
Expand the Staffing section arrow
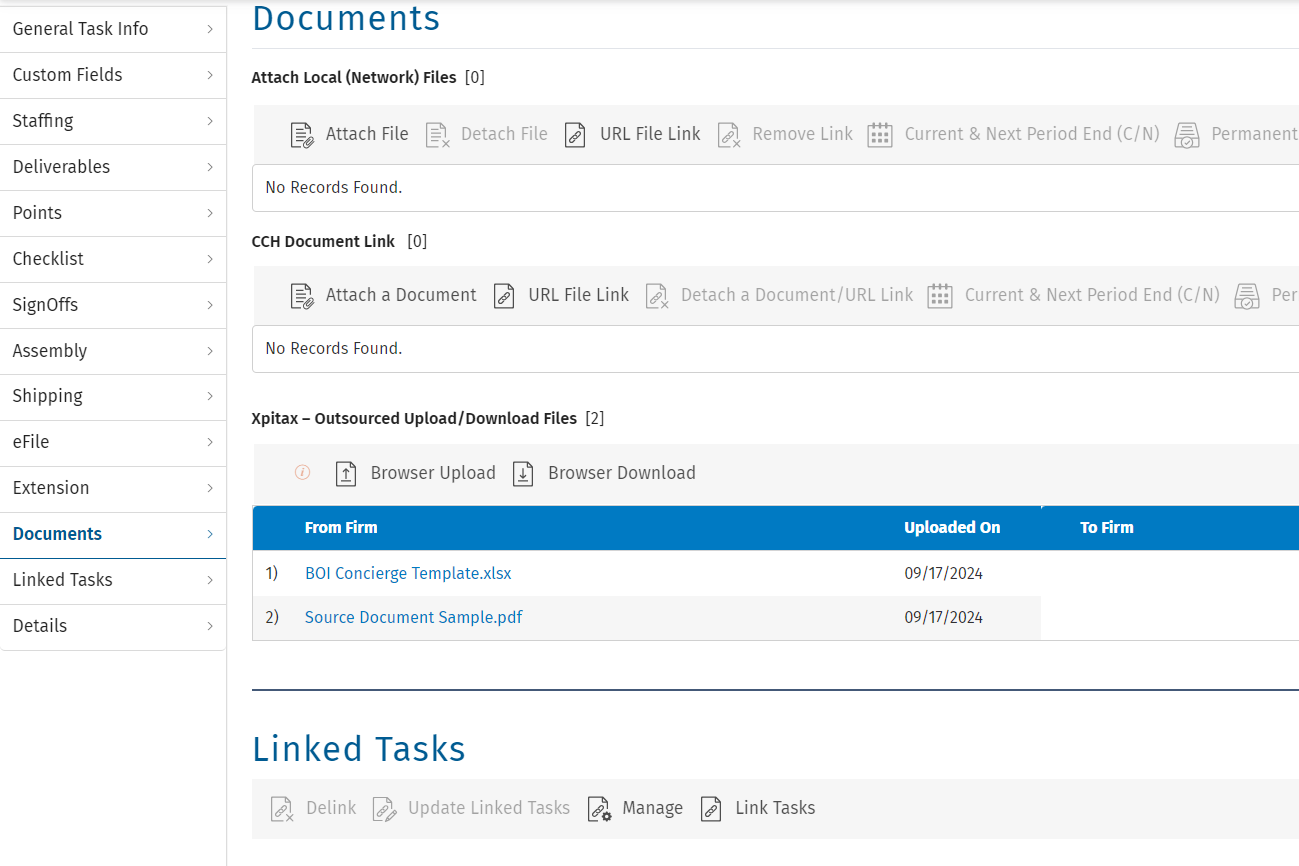click(210, 121)
